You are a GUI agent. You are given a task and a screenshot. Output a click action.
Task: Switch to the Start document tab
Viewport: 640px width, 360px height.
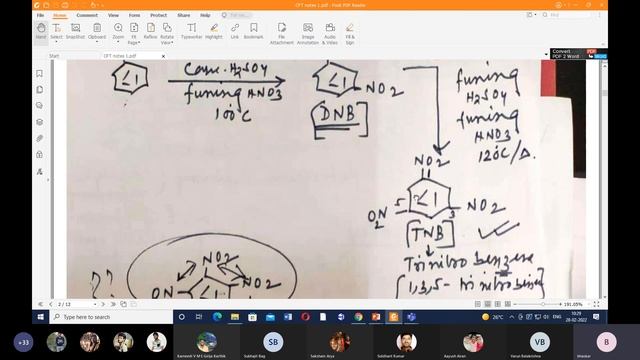(54, 56)
